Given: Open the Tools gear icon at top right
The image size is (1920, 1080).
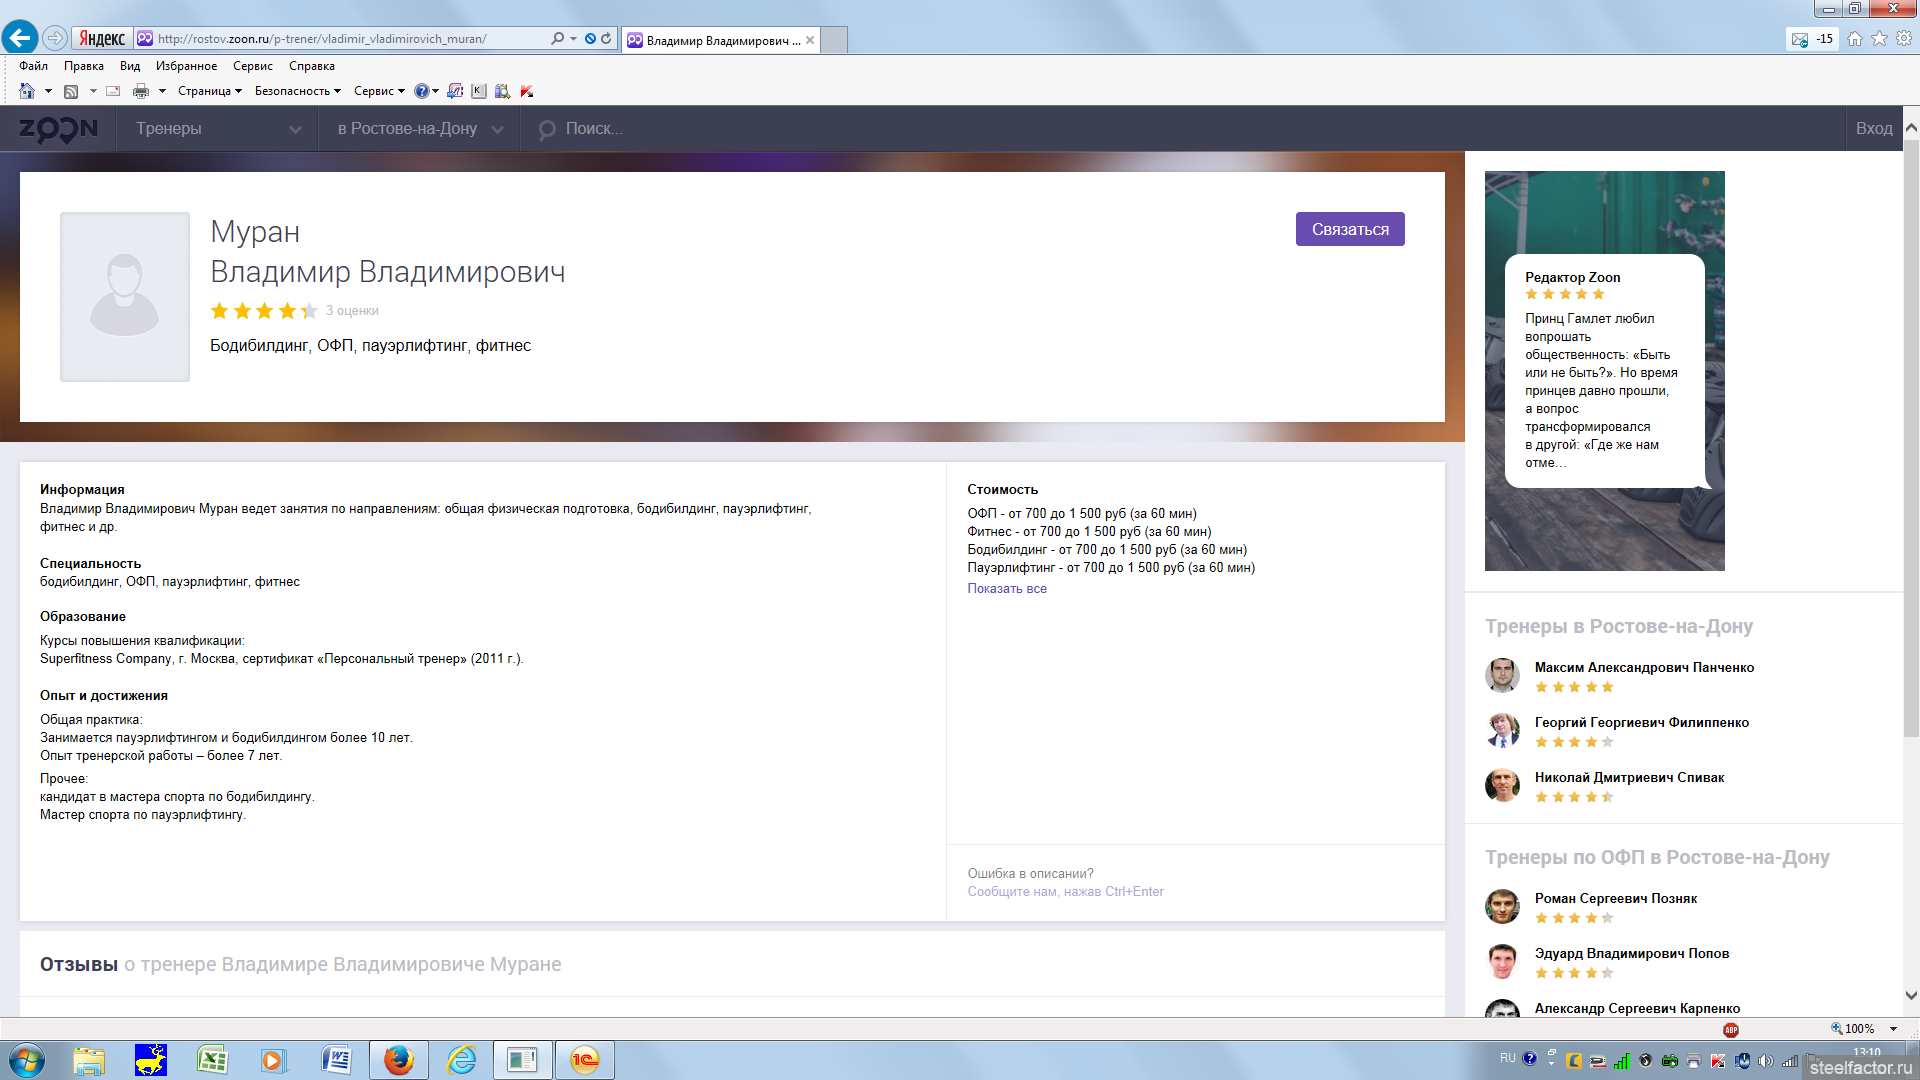Looking at the screenshot, I should 1904,38.
